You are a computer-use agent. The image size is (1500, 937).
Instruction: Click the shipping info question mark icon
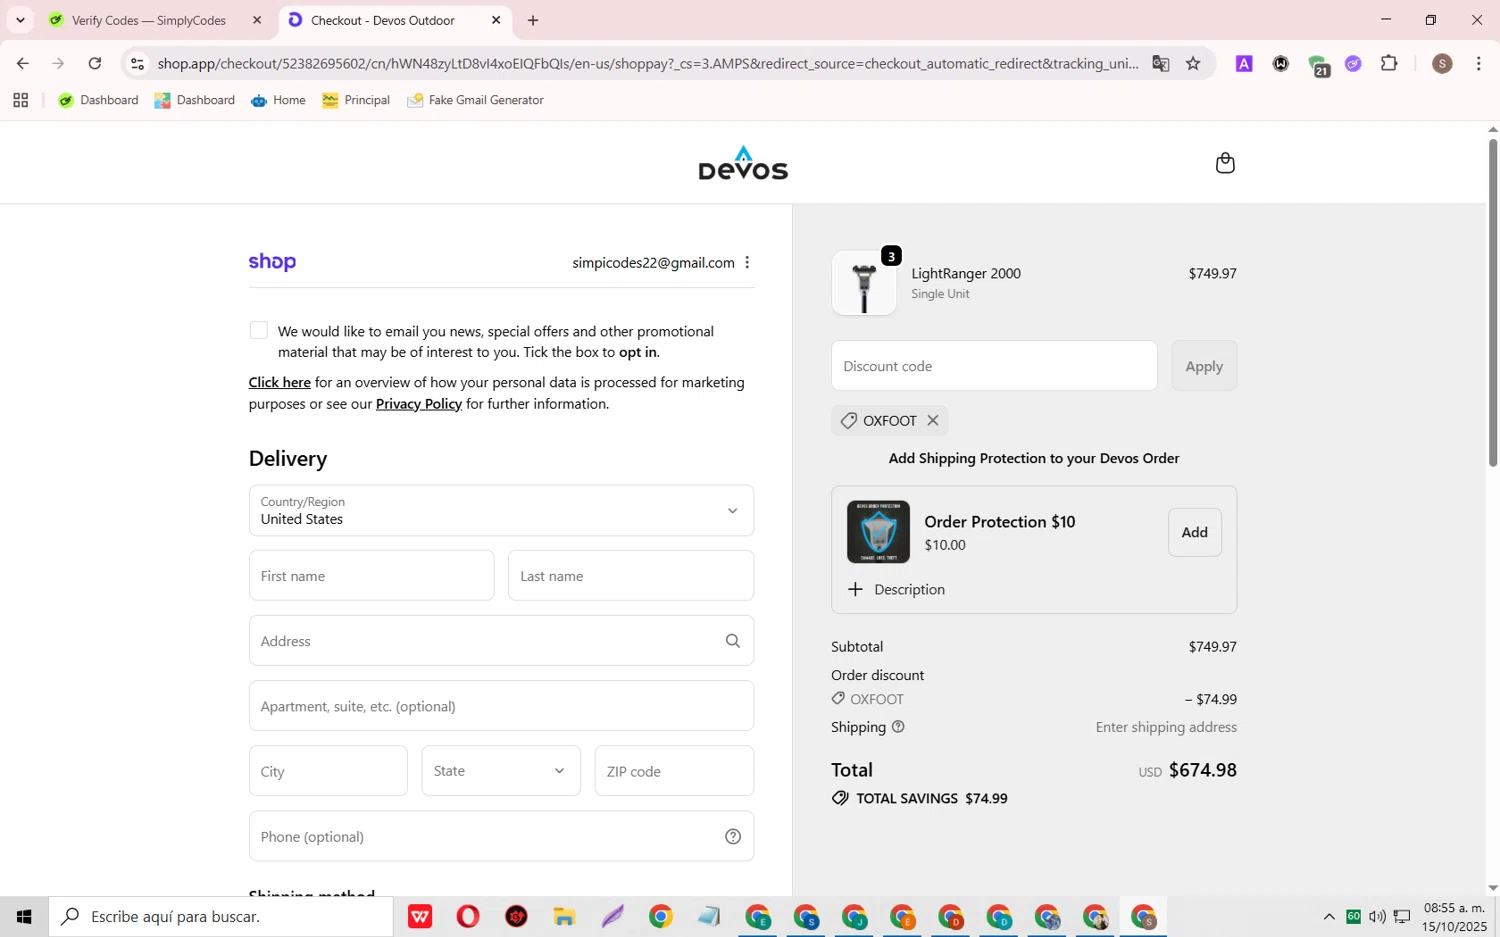click(x=898, y=727)
